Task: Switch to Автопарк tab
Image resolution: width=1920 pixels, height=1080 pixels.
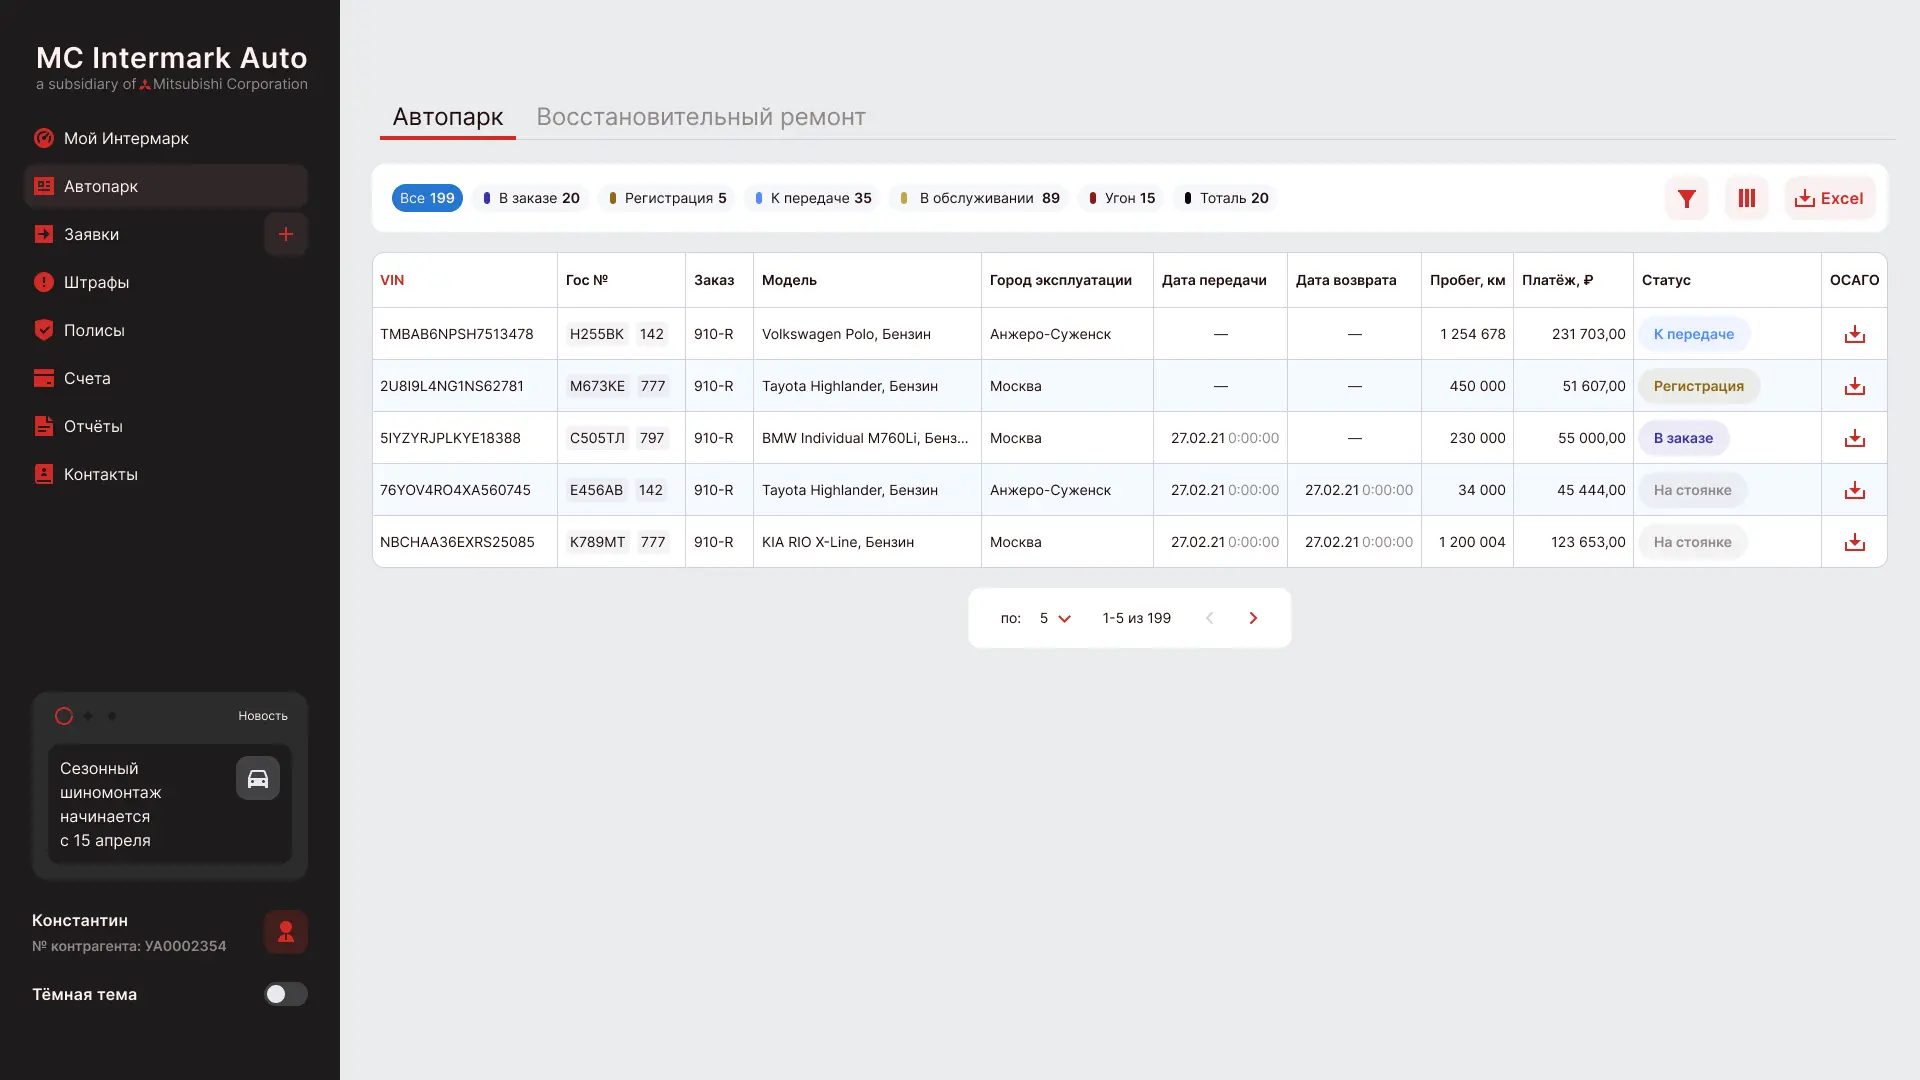Action: pos(448,117)
